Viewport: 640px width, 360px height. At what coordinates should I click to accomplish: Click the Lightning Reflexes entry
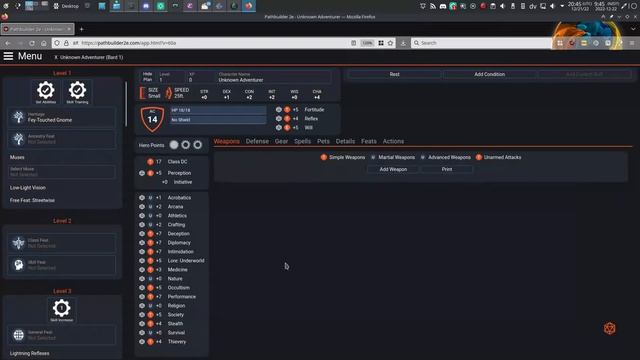tap(29, 353)
